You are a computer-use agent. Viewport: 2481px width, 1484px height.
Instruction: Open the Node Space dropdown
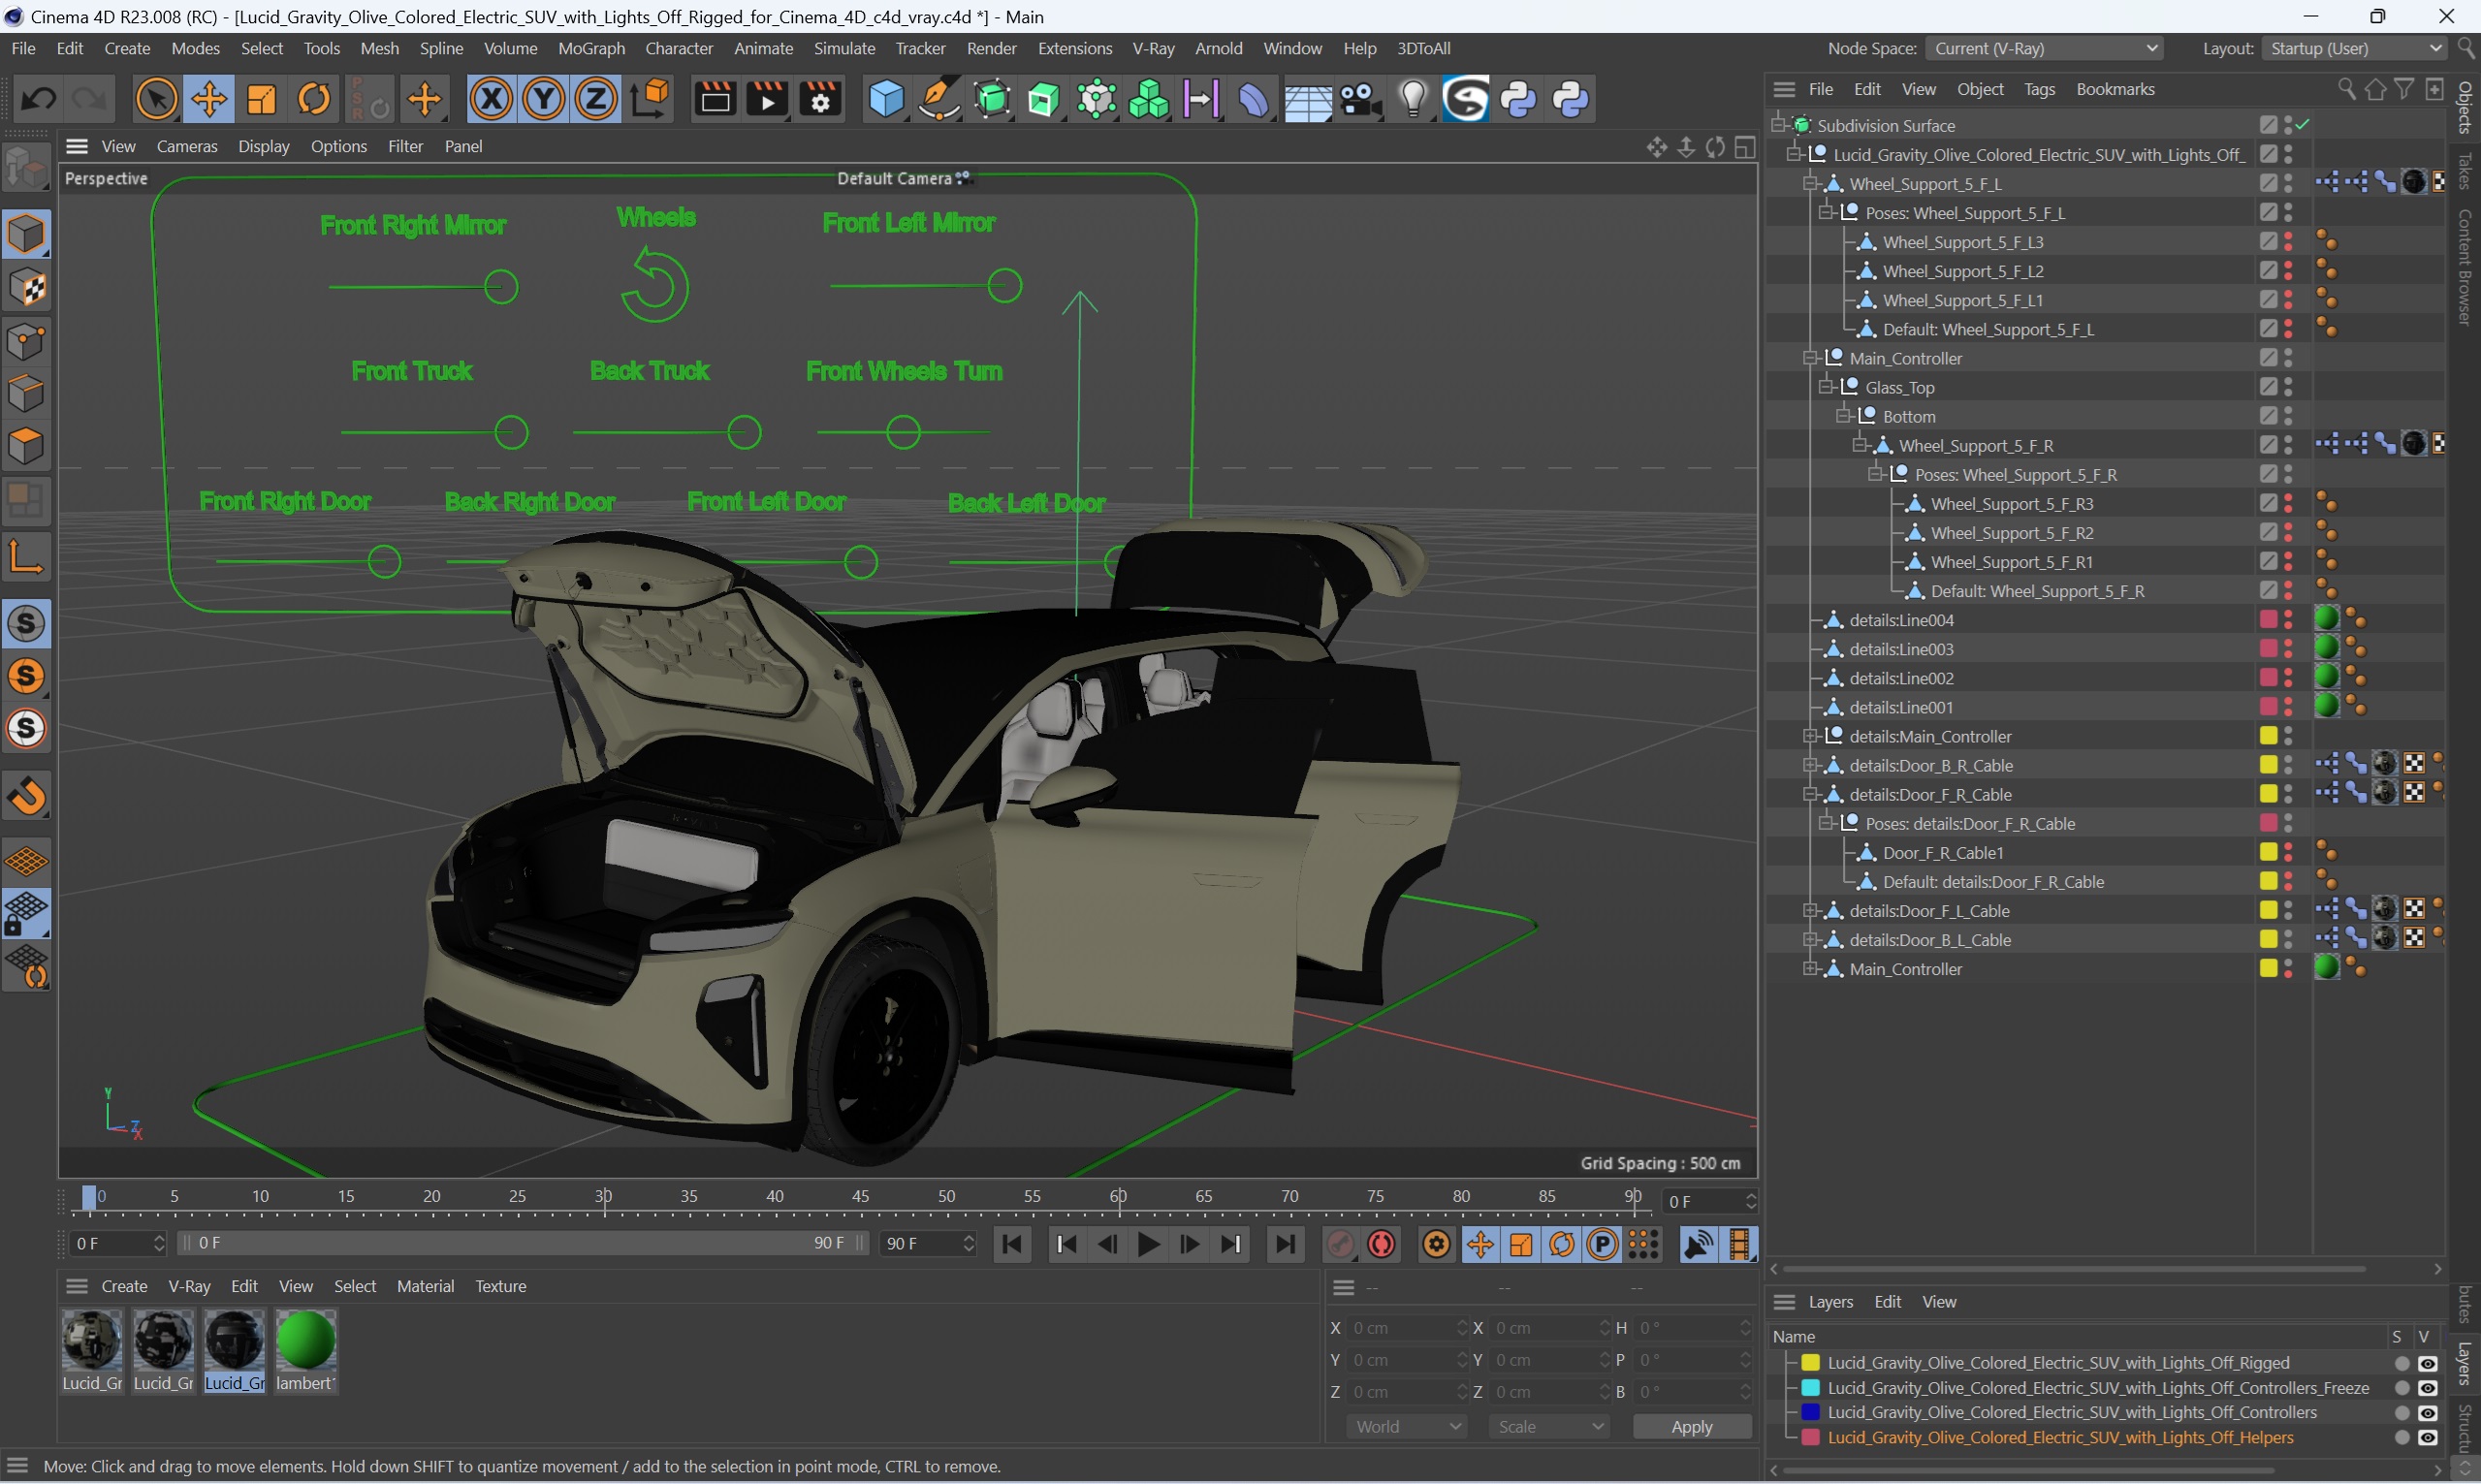coord(2044,48)
